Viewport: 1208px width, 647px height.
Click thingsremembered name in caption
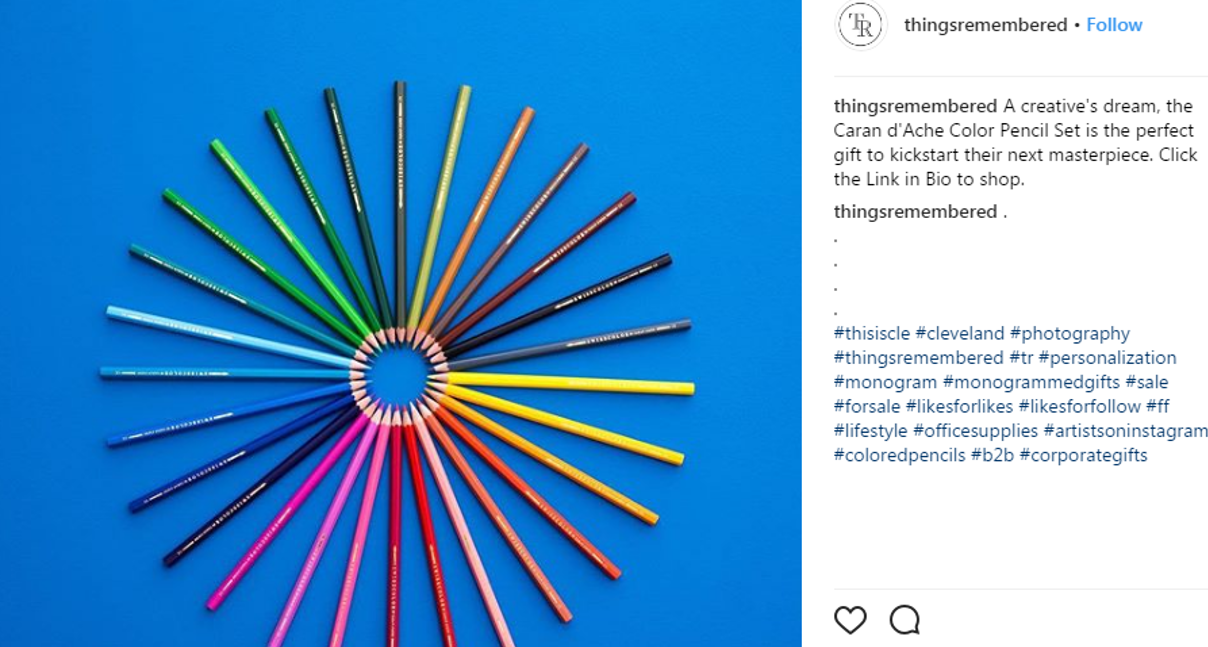click(x=915, y=106)
